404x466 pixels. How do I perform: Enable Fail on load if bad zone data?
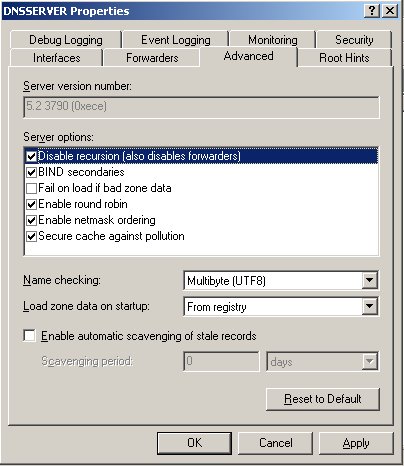pyautogui.click(x=32, y=188)
